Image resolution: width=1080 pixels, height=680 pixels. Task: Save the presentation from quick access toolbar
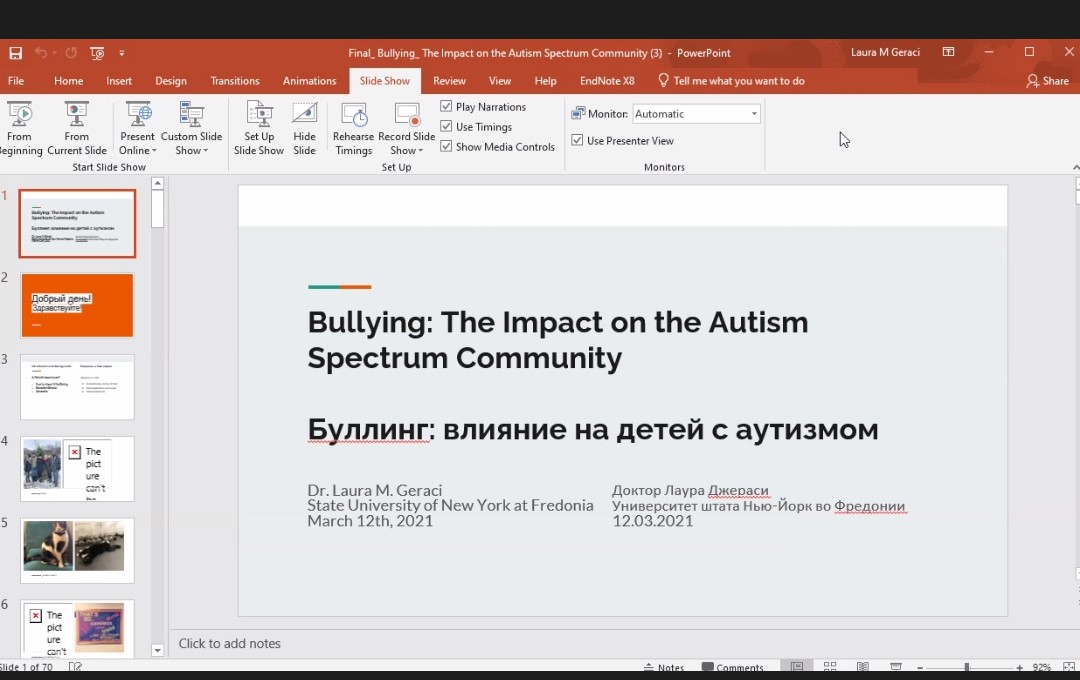tap(15, 53)
